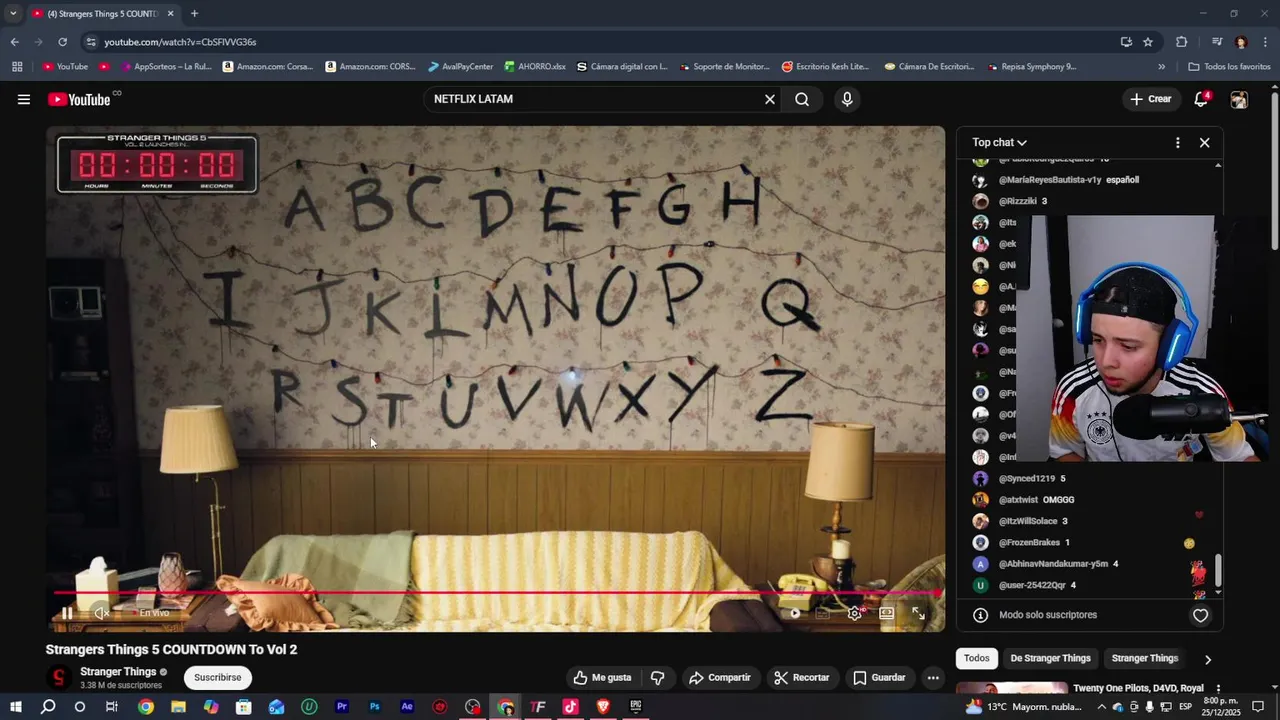
Task: Send a heart reaction in chat
Action: click(x=1201, y=615)
